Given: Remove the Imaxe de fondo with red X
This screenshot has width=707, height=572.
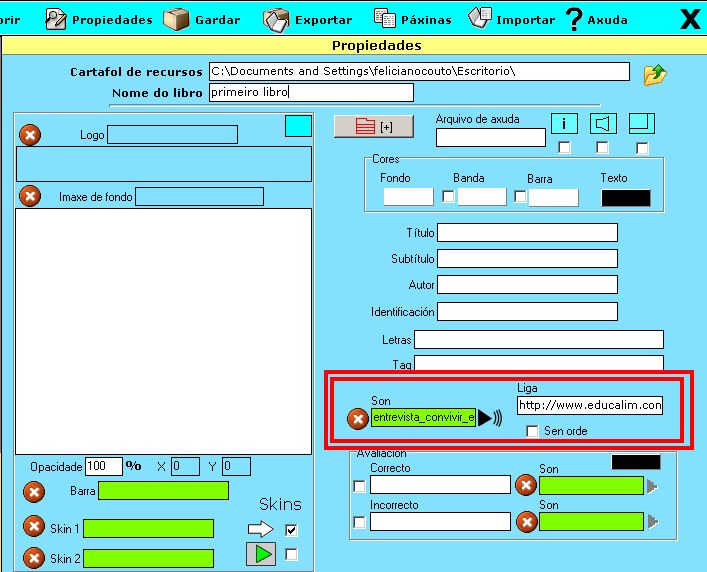Looking at the screenshot, I should pos(31,196).
